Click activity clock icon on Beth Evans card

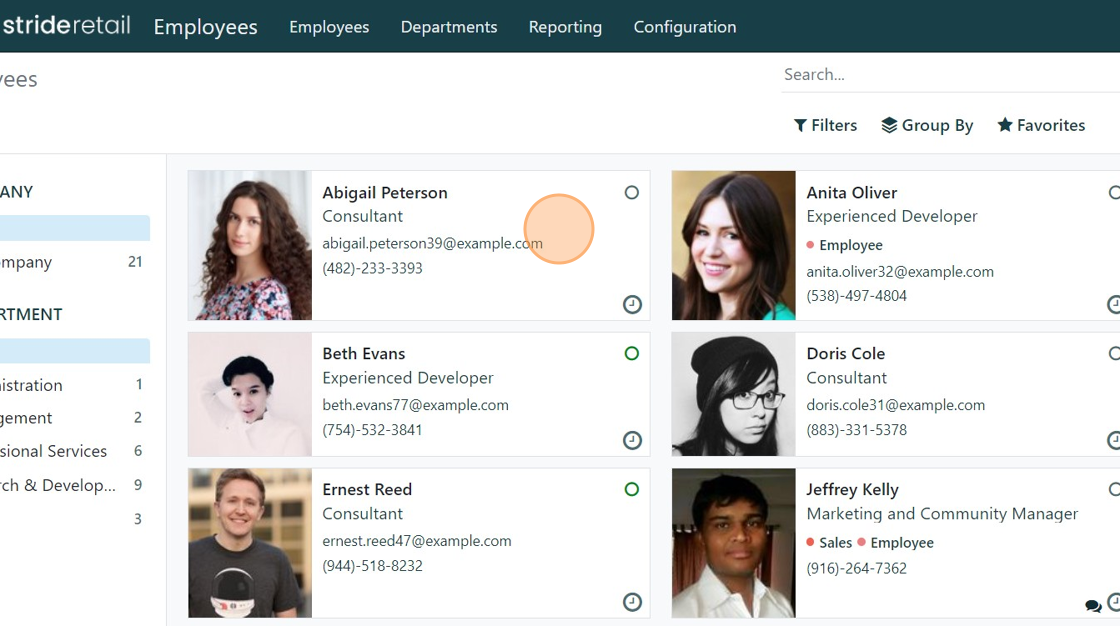coord(632,440)
